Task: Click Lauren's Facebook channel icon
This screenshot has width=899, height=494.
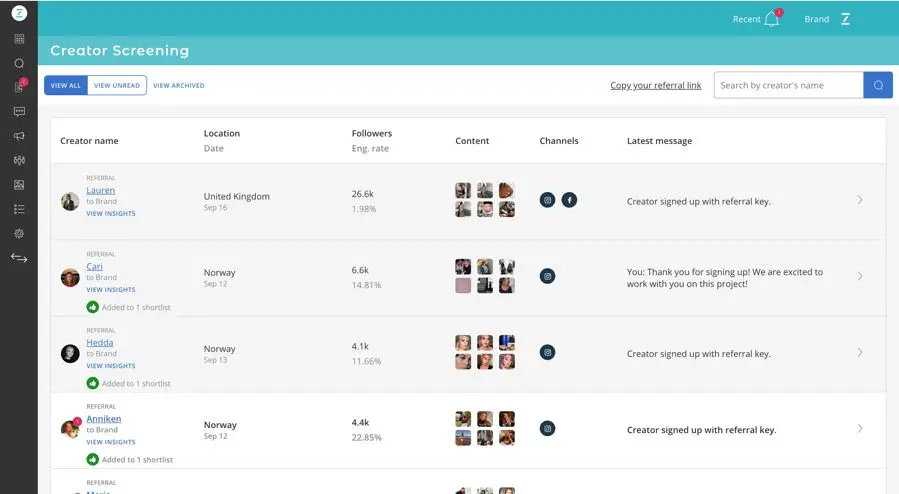Action: point(569,200)
